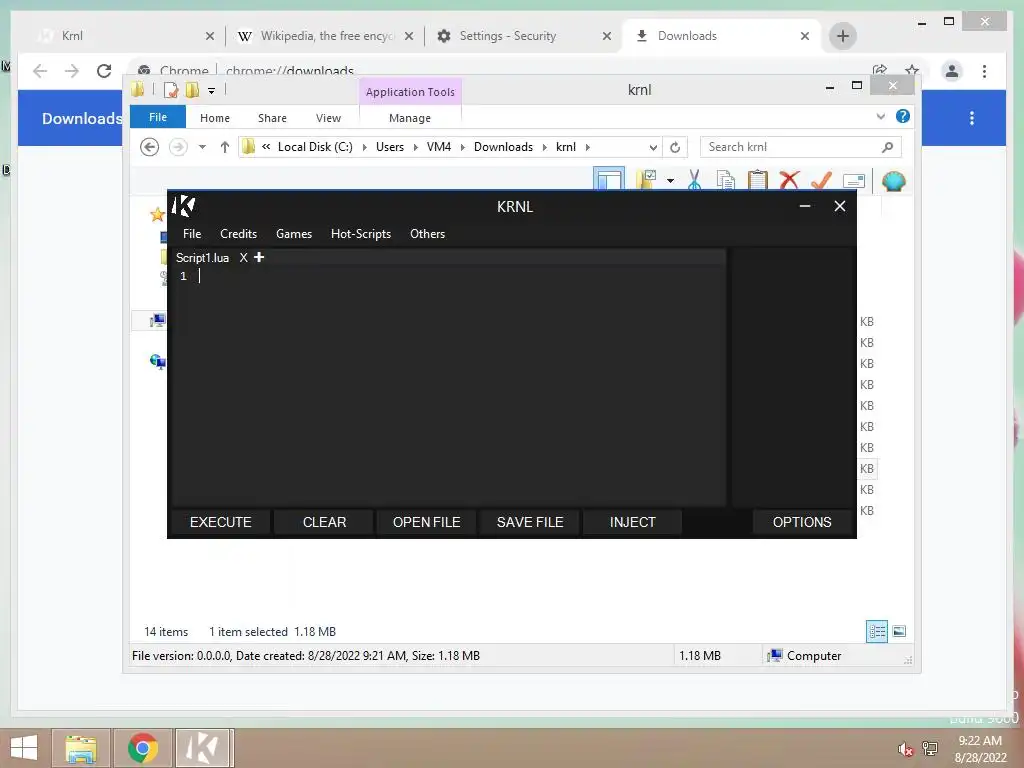Expand the Explorer ribbon with the chevron

pos(880,116)
